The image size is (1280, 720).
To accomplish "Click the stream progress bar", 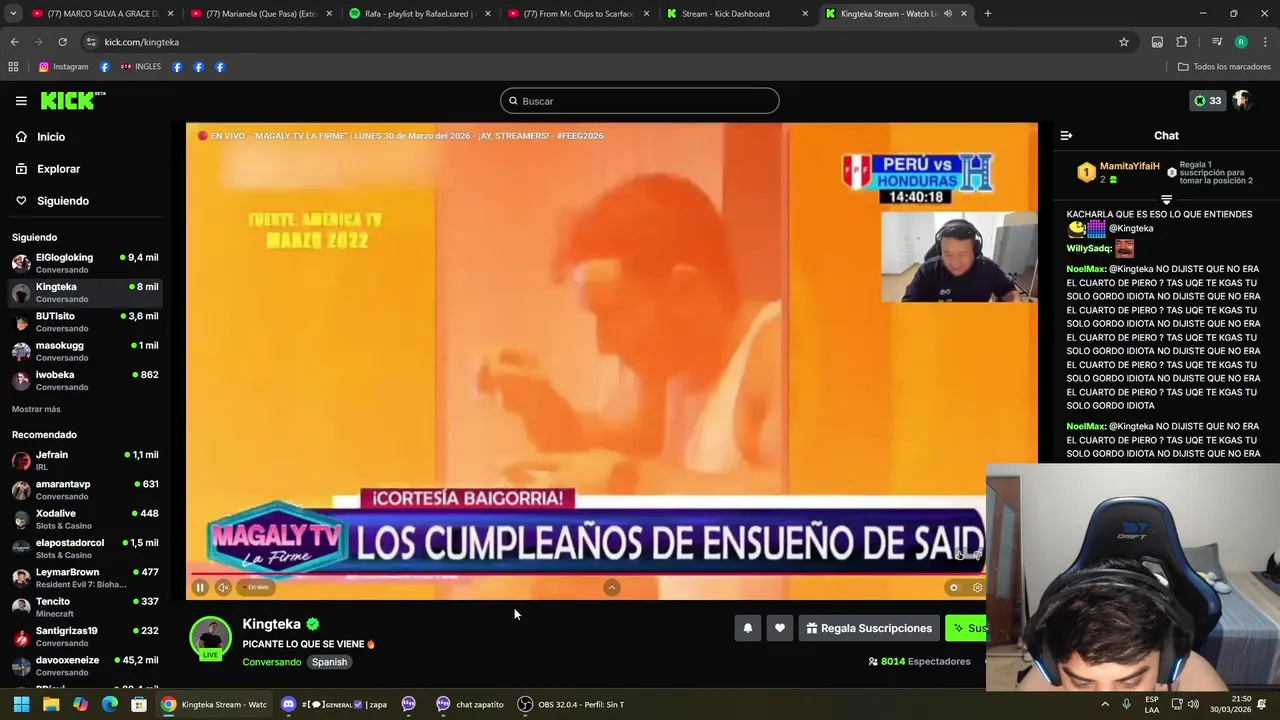I will click(x=588, y=574).
